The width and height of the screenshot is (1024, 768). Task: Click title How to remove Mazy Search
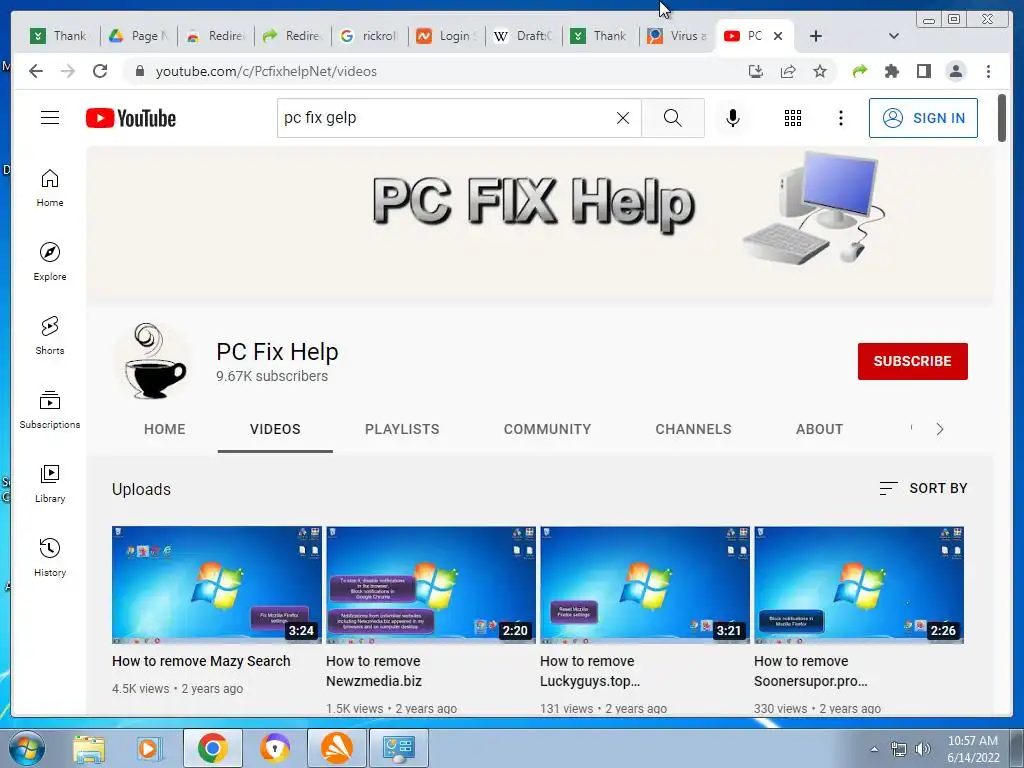click(201, 661)
